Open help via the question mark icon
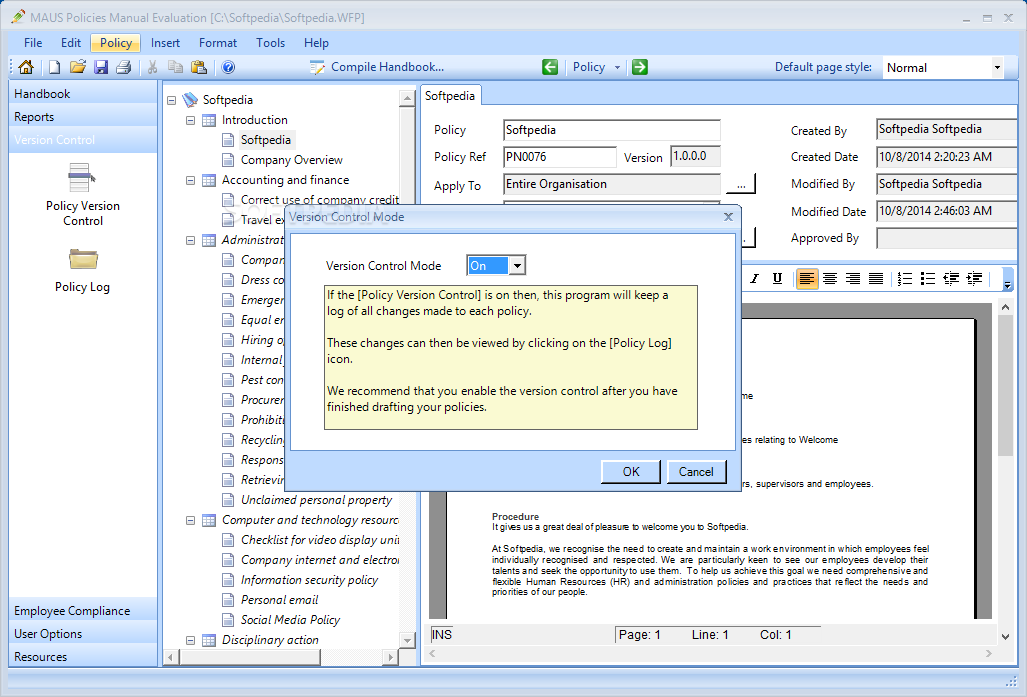1027x697 pixels. click(228, 67)
